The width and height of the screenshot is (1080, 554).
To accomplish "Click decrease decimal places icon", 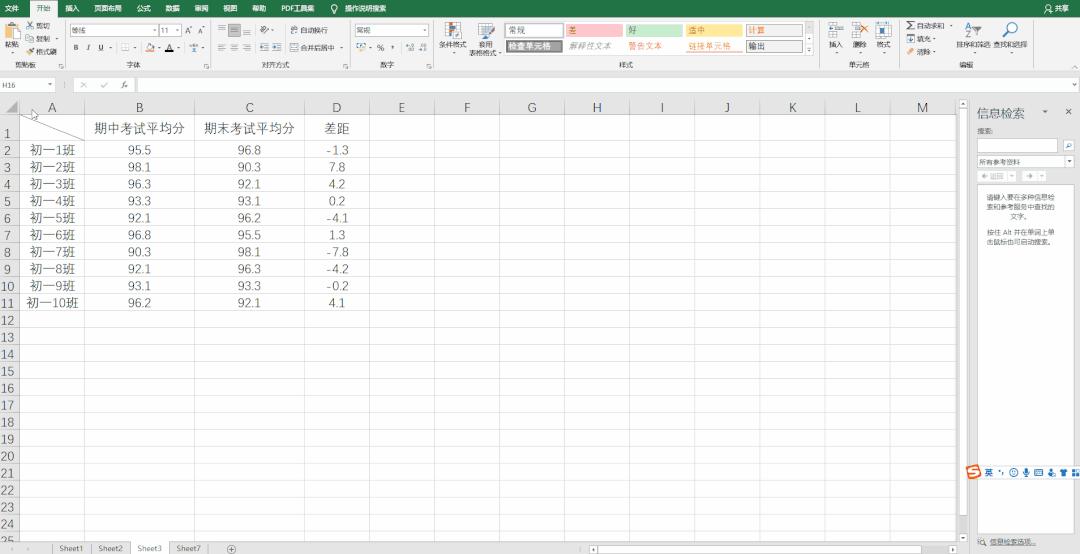I will pyautogui.click(x=422, y=48).
